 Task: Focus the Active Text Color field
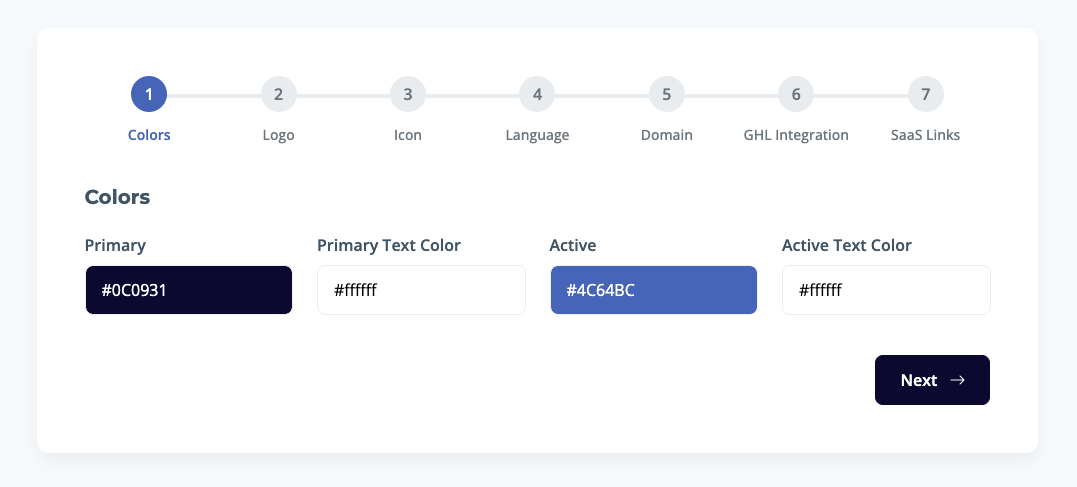[886, 290]
